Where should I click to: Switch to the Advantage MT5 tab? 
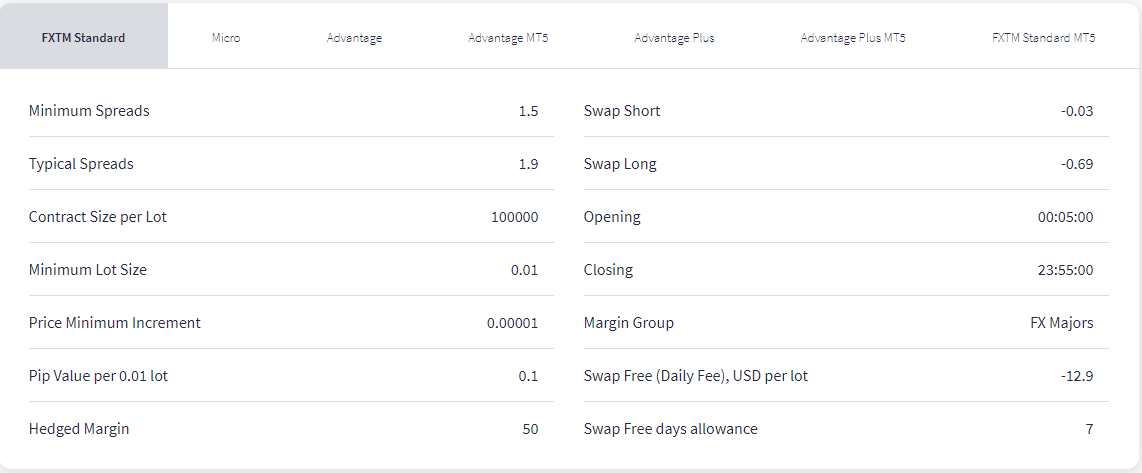pos(508,38)
